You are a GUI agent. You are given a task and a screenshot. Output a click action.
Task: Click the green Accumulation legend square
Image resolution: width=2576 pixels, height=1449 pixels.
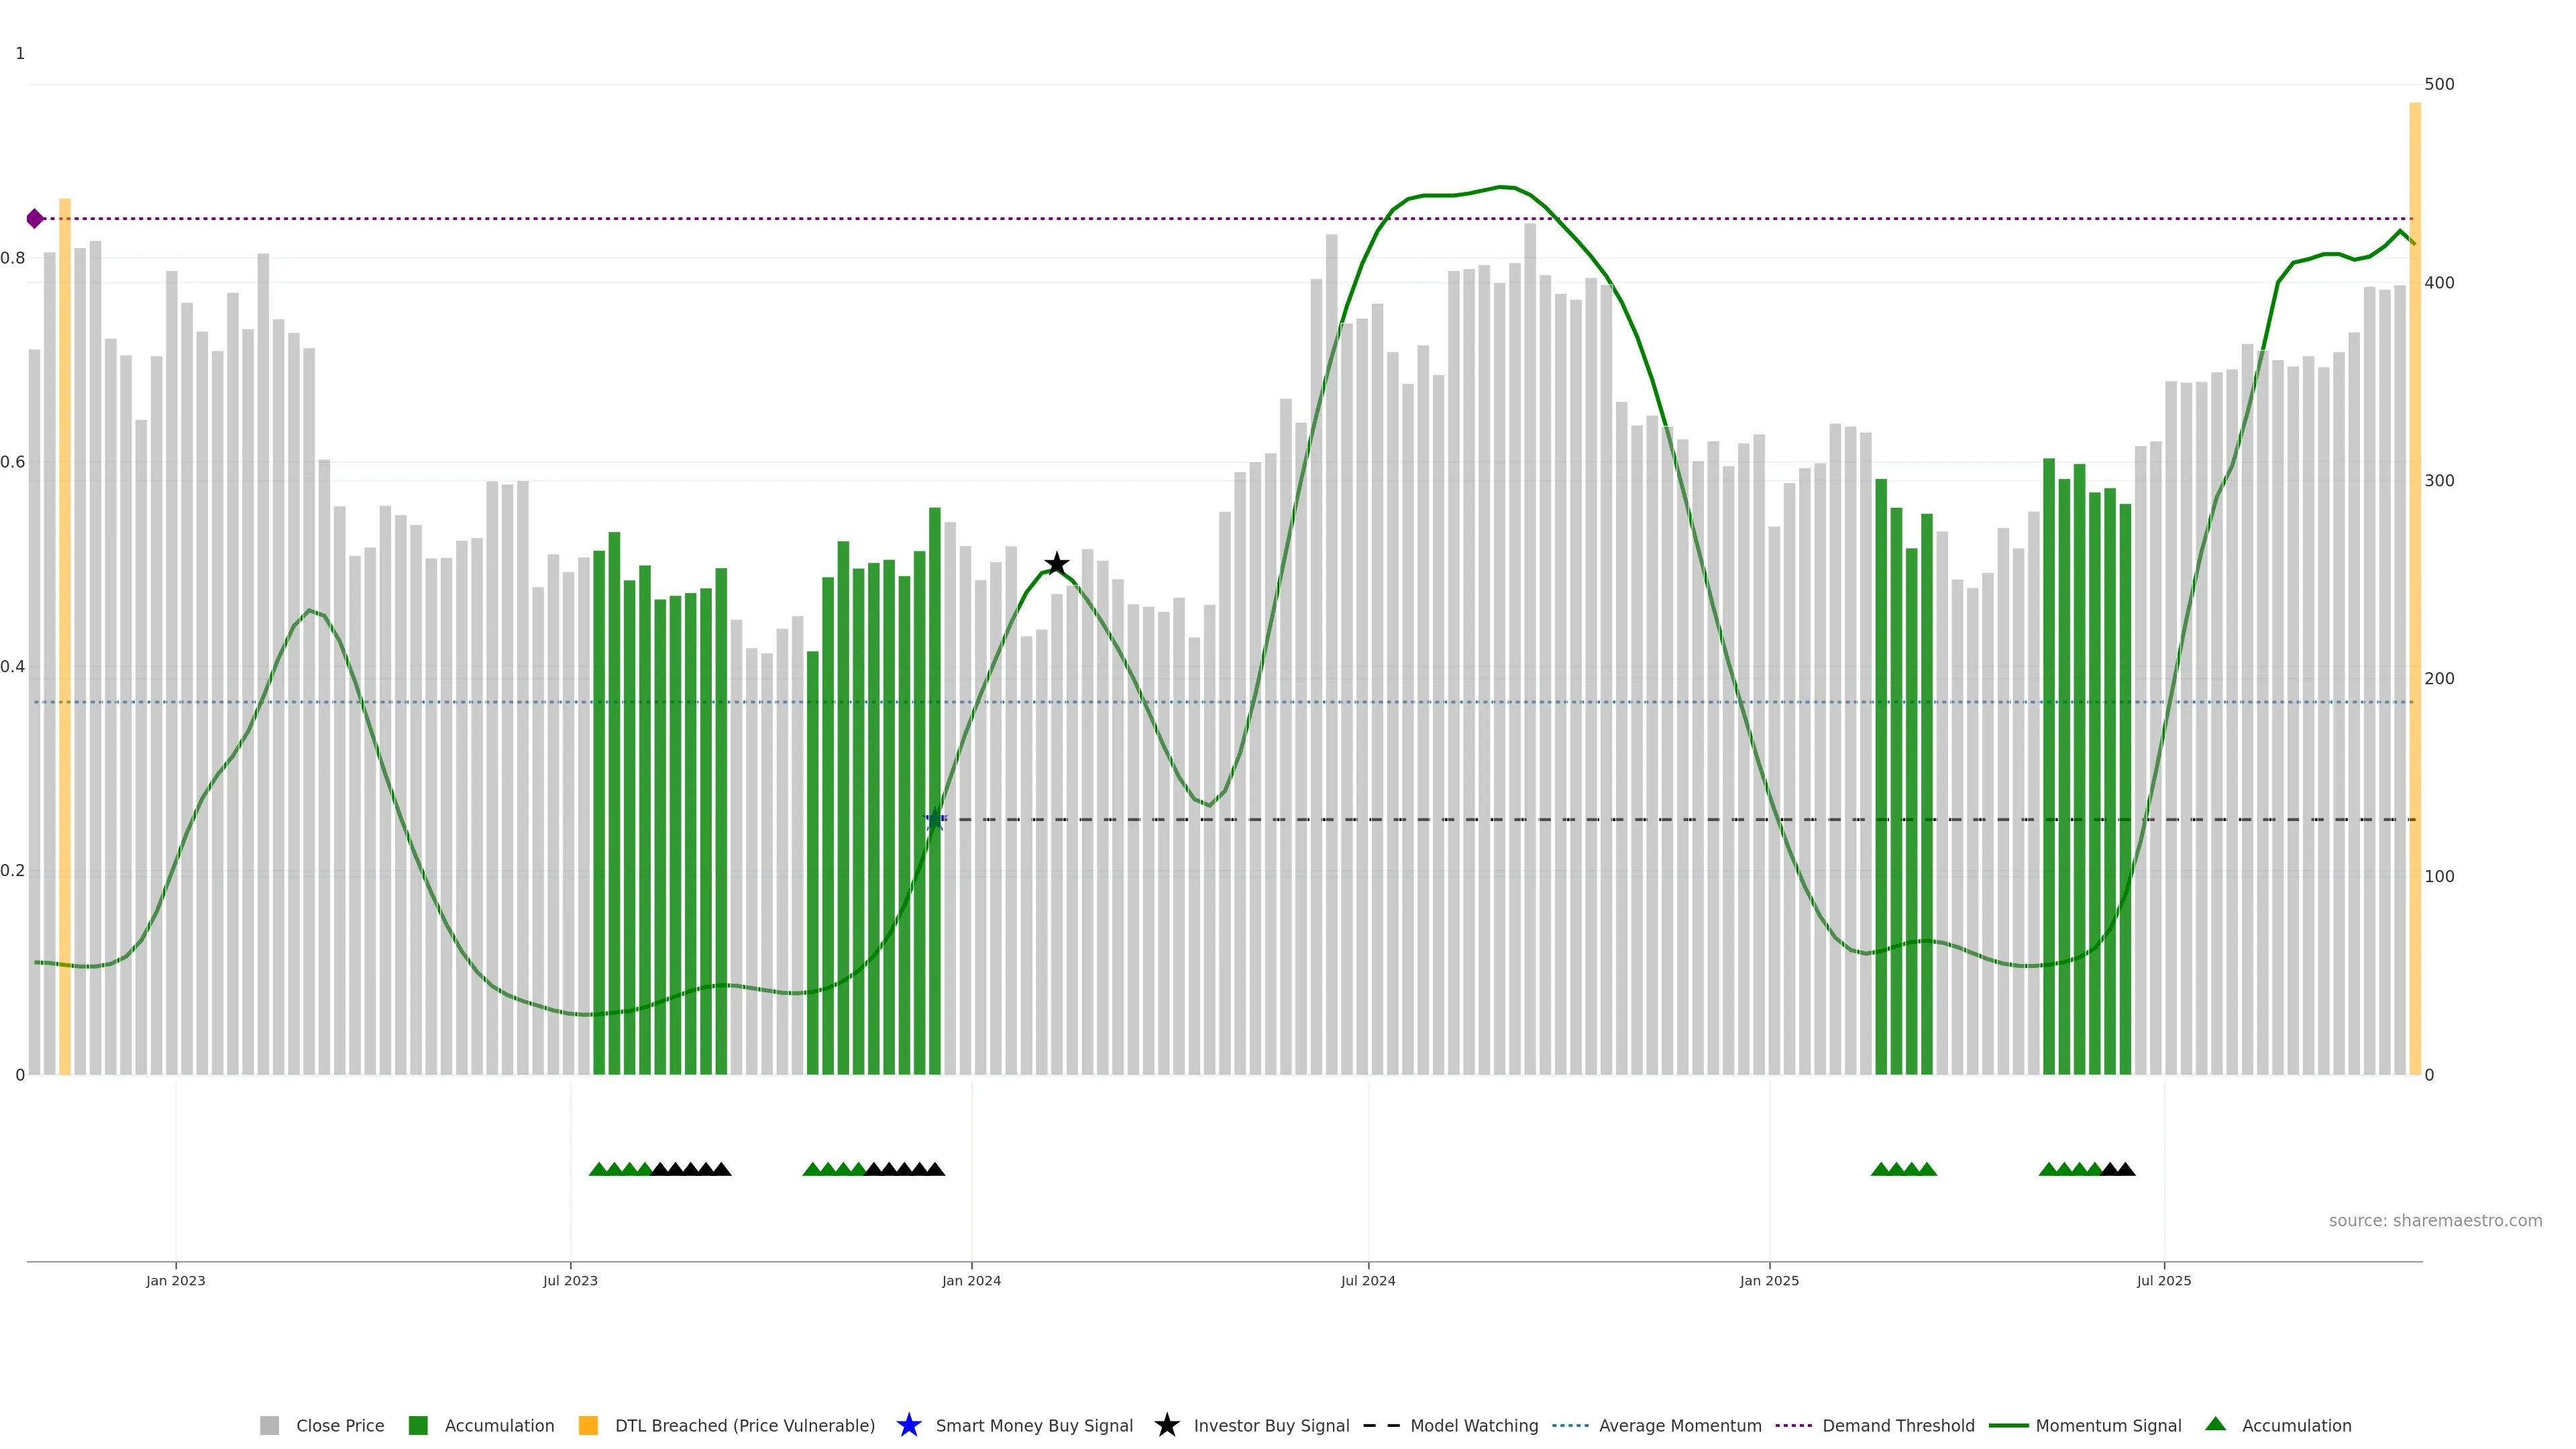click(418, 1425)
